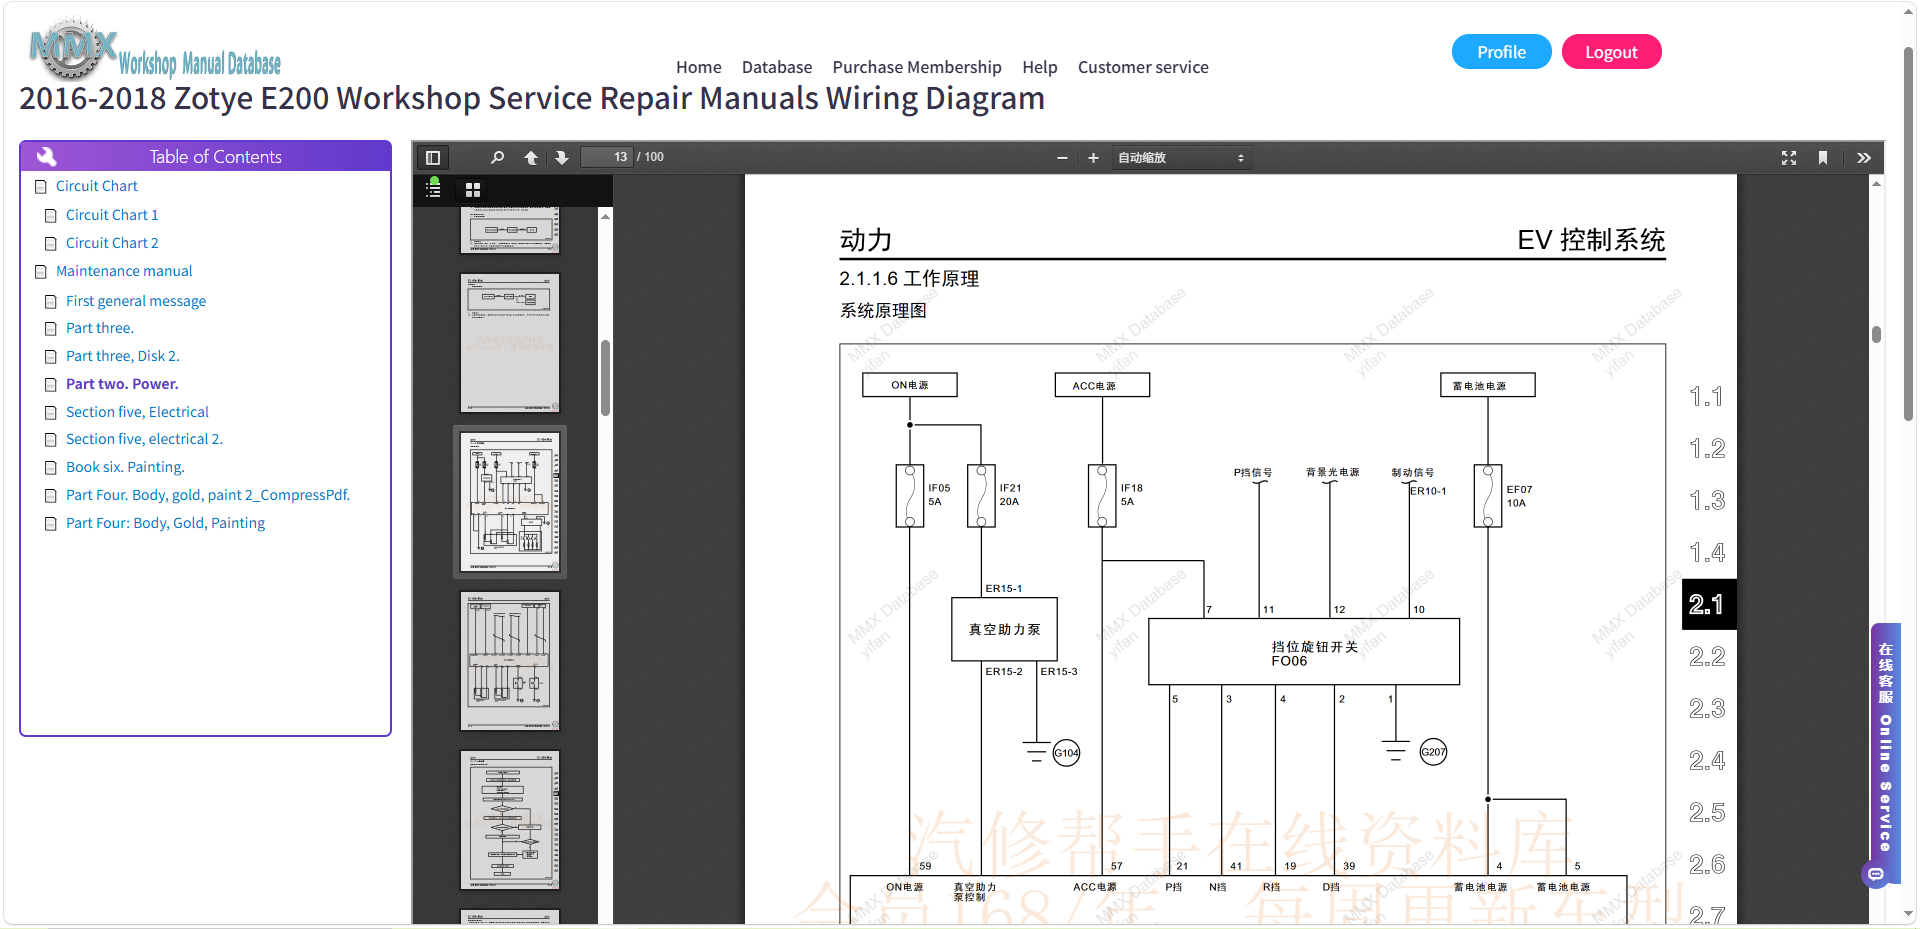
Task: Open Customer service page
Action: pyautogui.click(x=1143, y=67)
